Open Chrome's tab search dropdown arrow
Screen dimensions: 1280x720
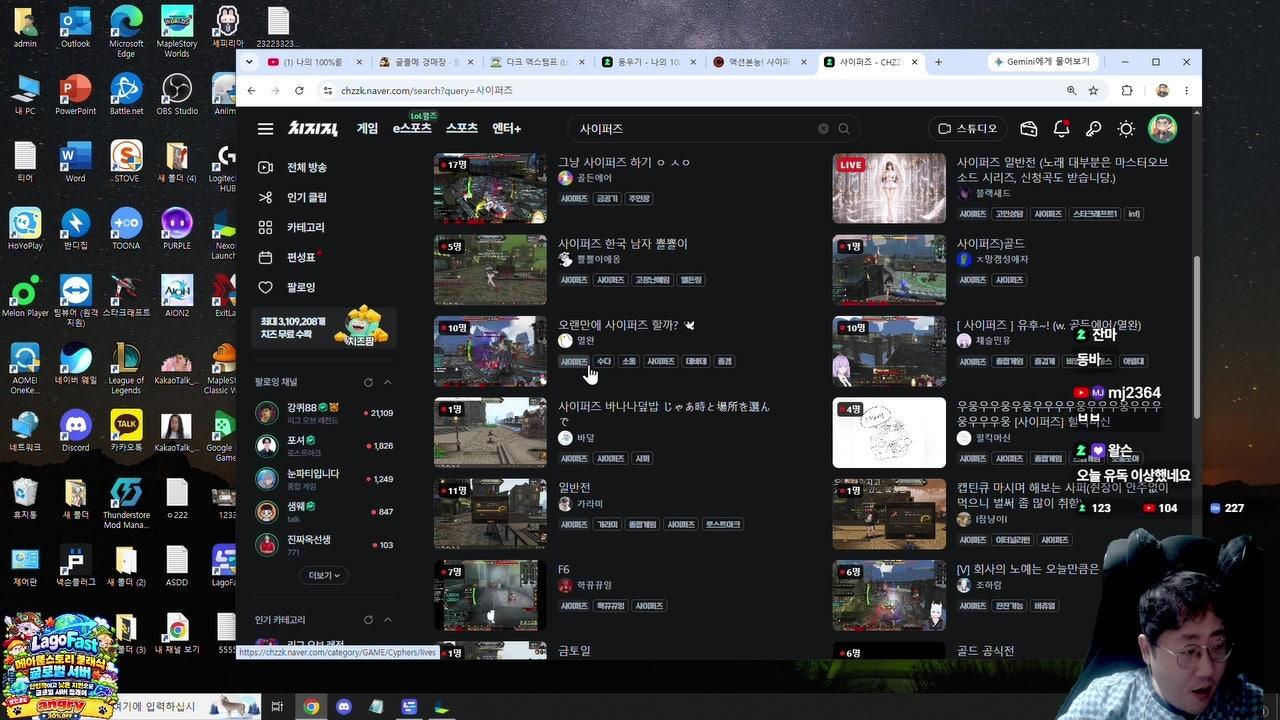click(251, 62)
